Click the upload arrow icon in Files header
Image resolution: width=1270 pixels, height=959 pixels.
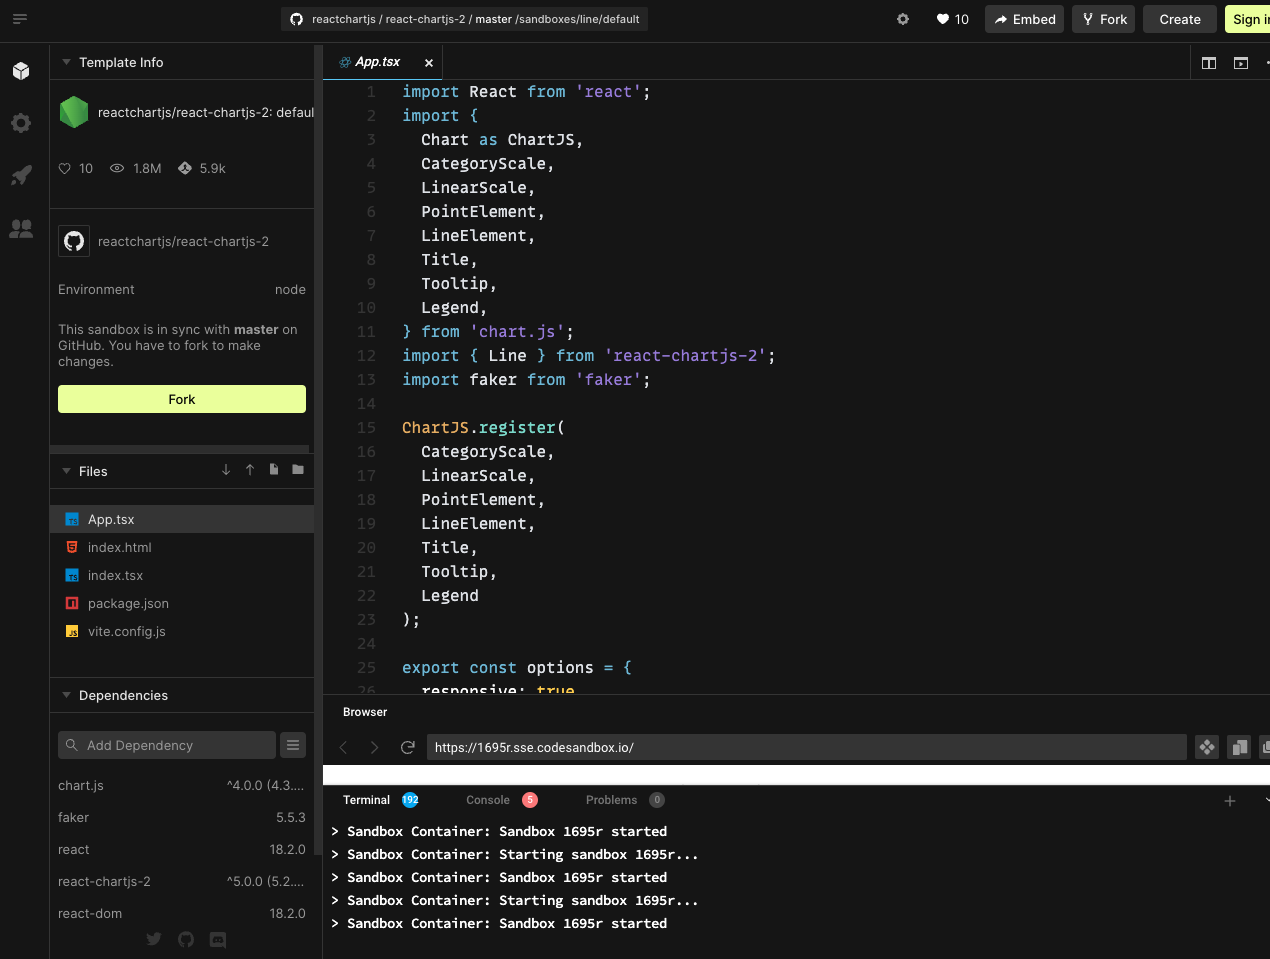click(x=250, y=470)
